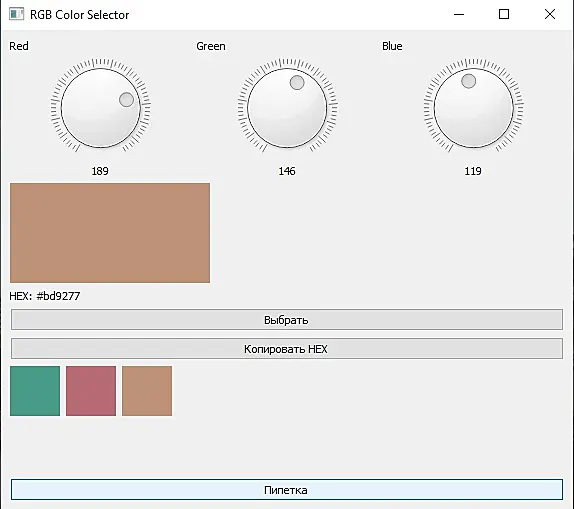Viewport: 574px width, 509px height.
Task: Click the Red value 189 label
Action: click(100, 171)
